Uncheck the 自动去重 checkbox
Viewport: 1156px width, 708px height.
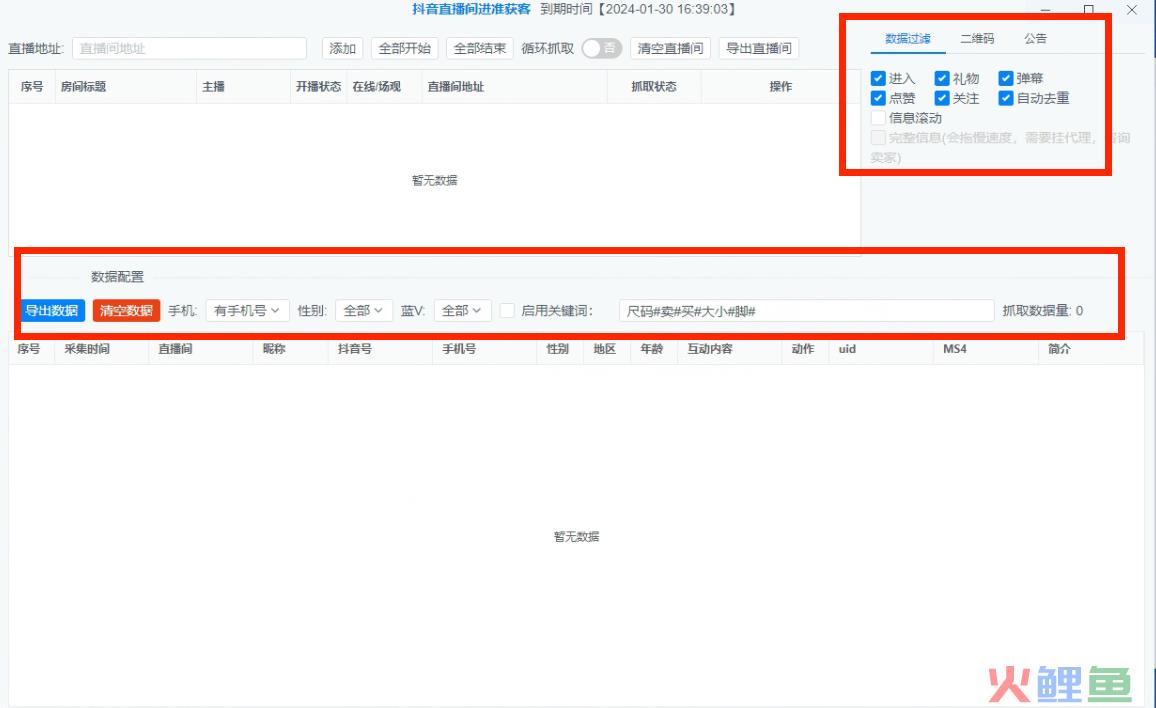point(1006,98)
